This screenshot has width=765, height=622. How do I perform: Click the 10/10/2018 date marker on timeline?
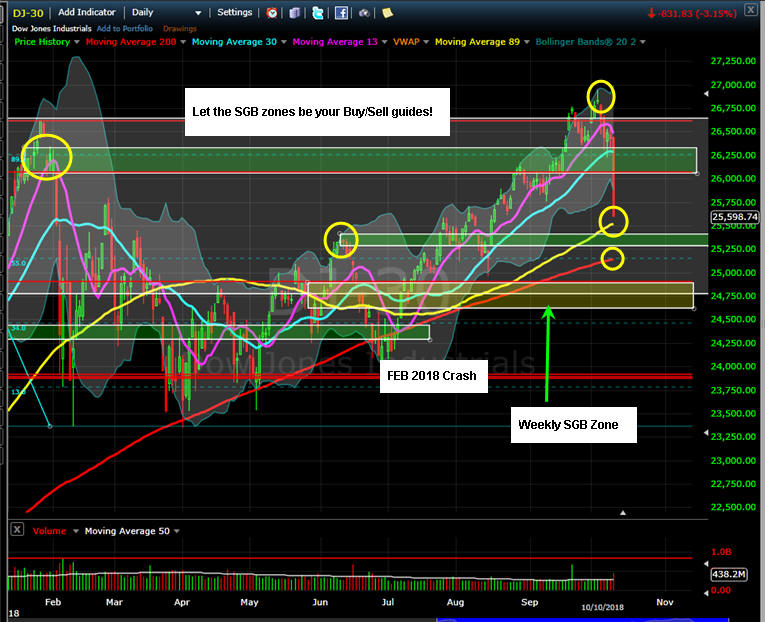tap(603, 607)
